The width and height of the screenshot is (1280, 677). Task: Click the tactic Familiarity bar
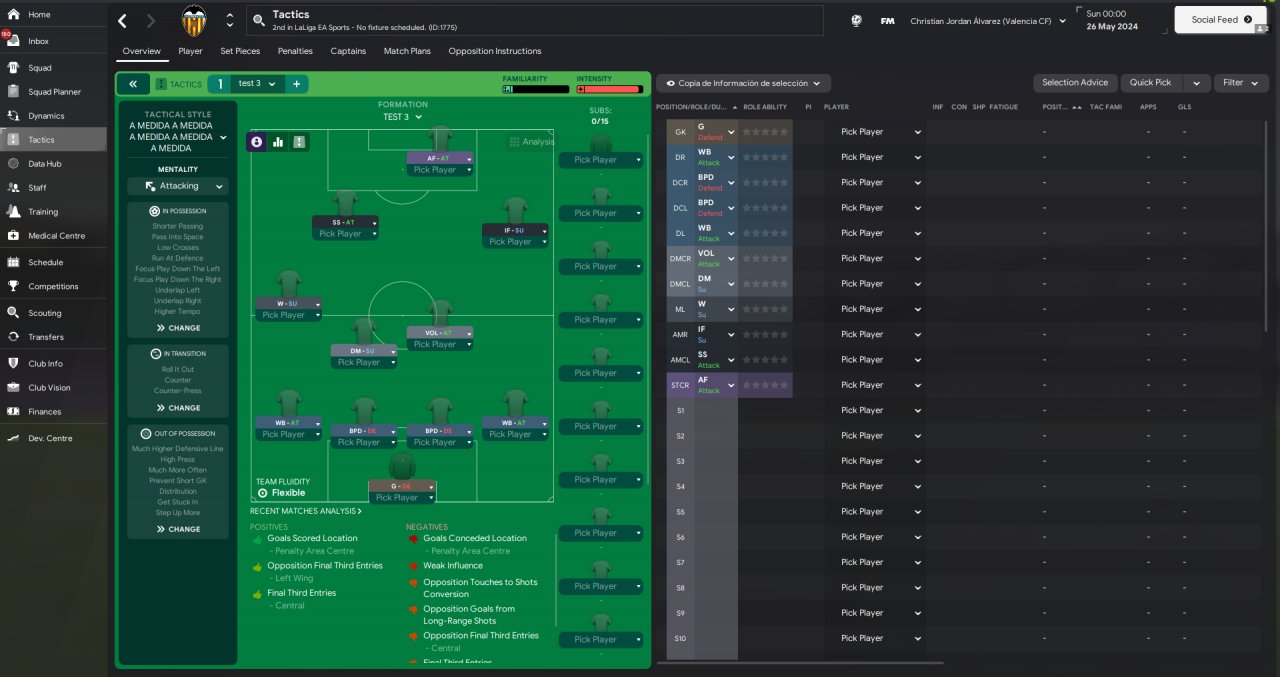[x=536, y=89]
